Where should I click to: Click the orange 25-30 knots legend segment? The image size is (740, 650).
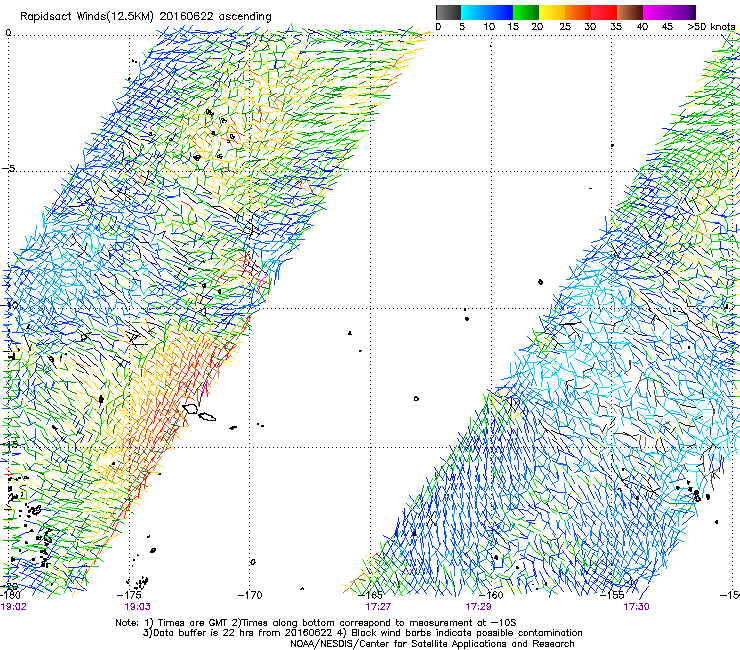click(578, 12)
